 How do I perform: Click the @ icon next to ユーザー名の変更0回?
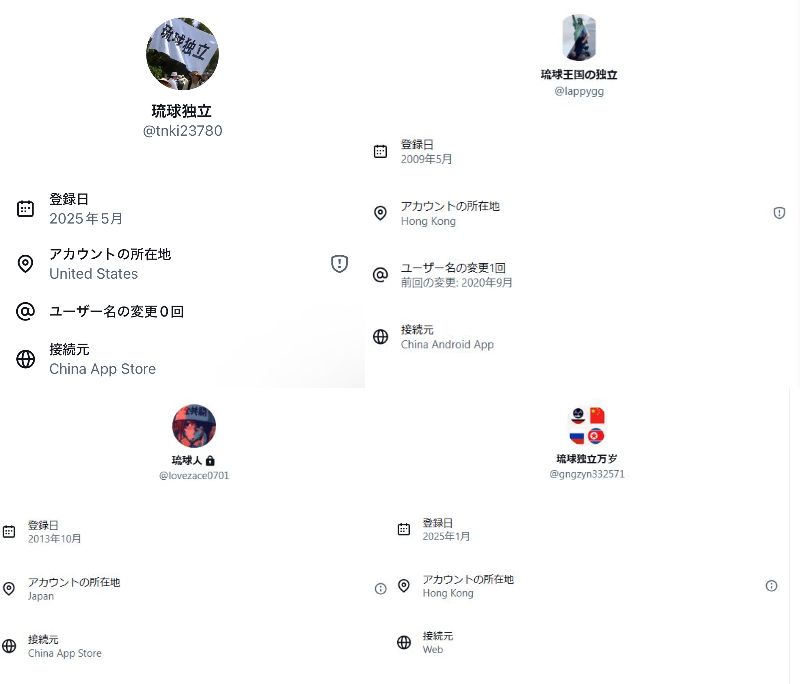coord(26,311)
